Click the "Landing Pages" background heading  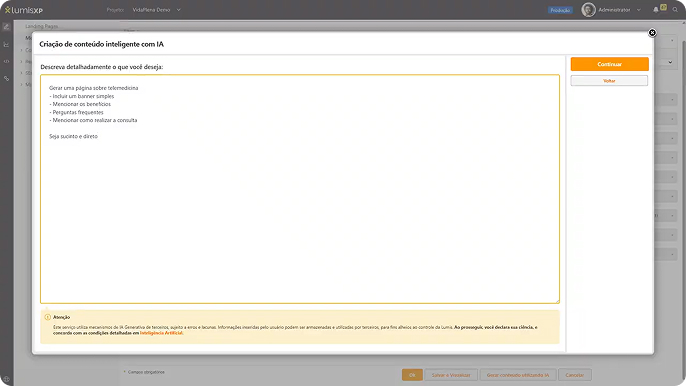[42, 26]
